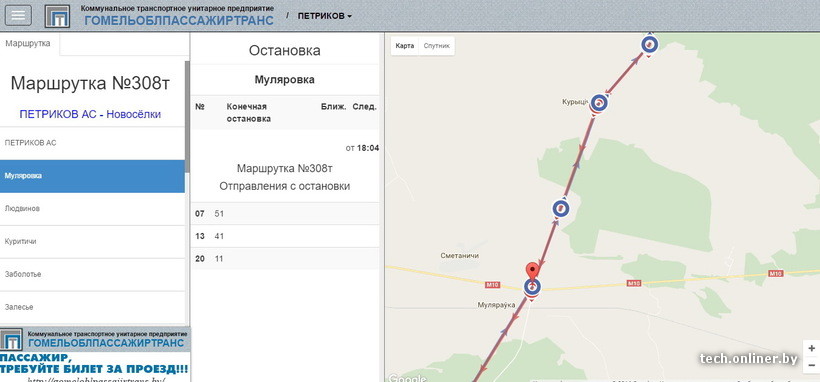
Task: Click the Гомельоблпассажиртранс logo icon
Action: [x=57, y=16]
